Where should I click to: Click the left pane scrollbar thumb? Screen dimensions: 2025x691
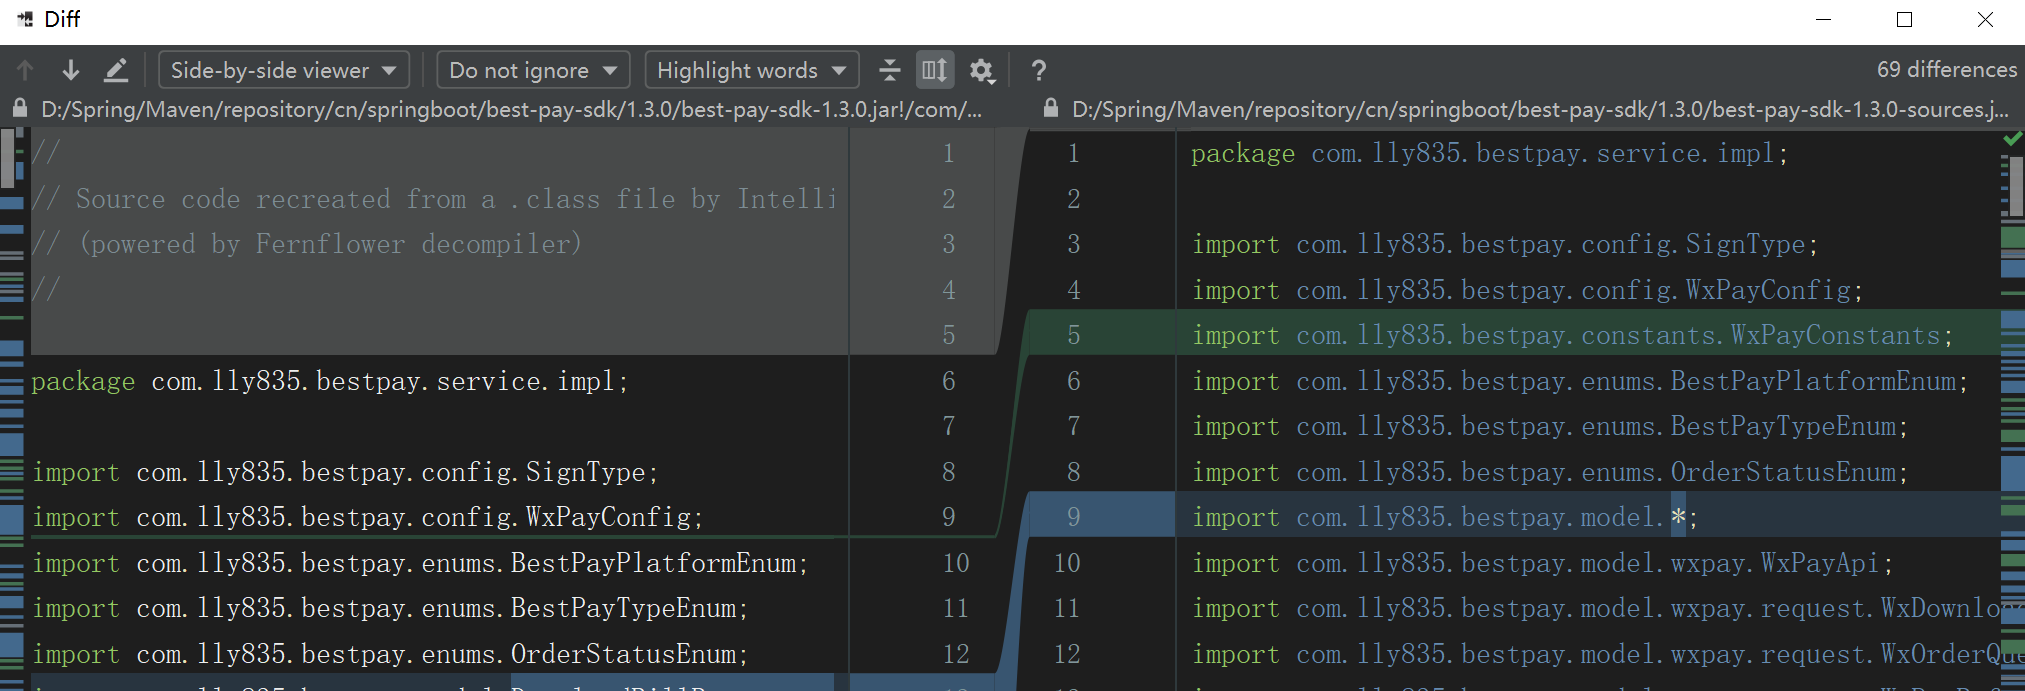[x=8, y=158]
